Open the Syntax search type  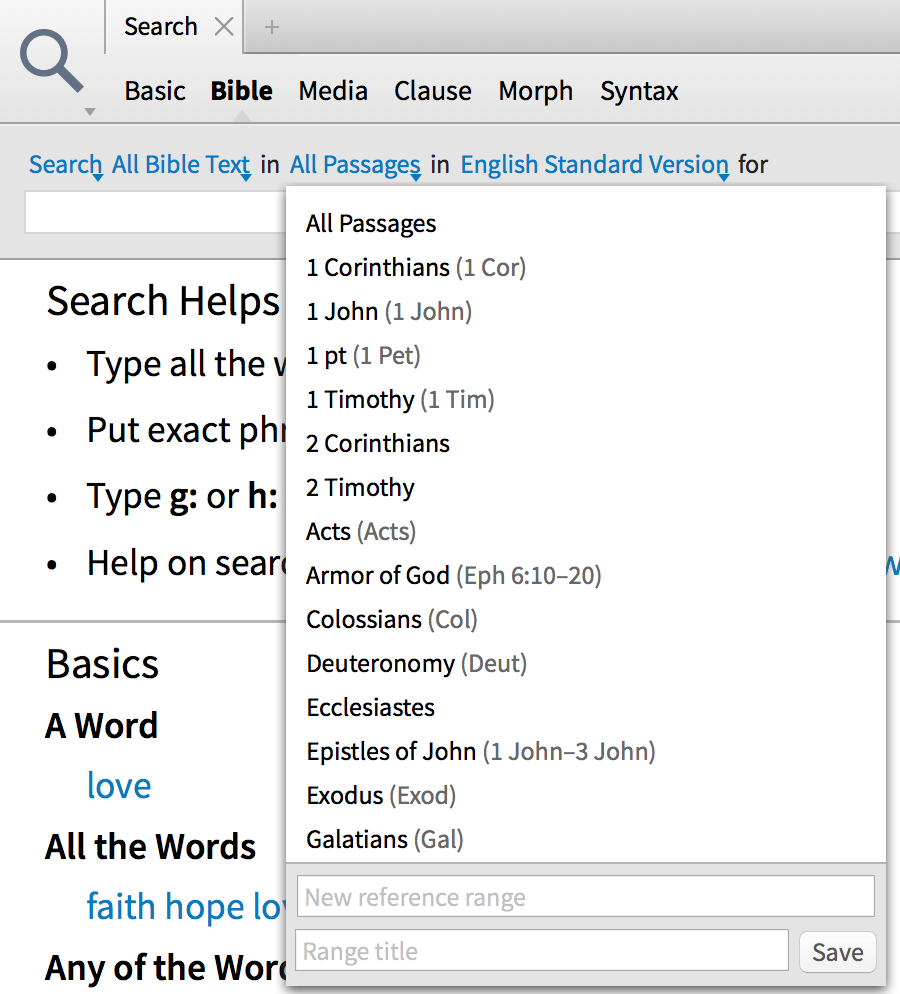pos(639,91)
